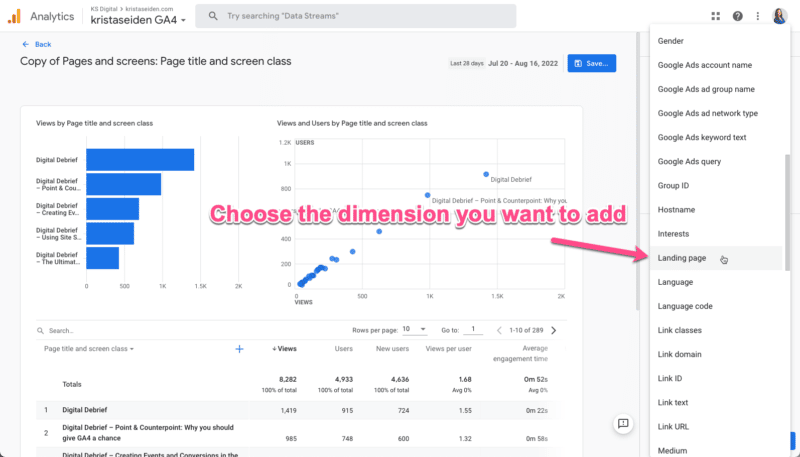Open the three-dot more options menu
800x457 pixels.
pyautogui.click(x=758, y=16)
